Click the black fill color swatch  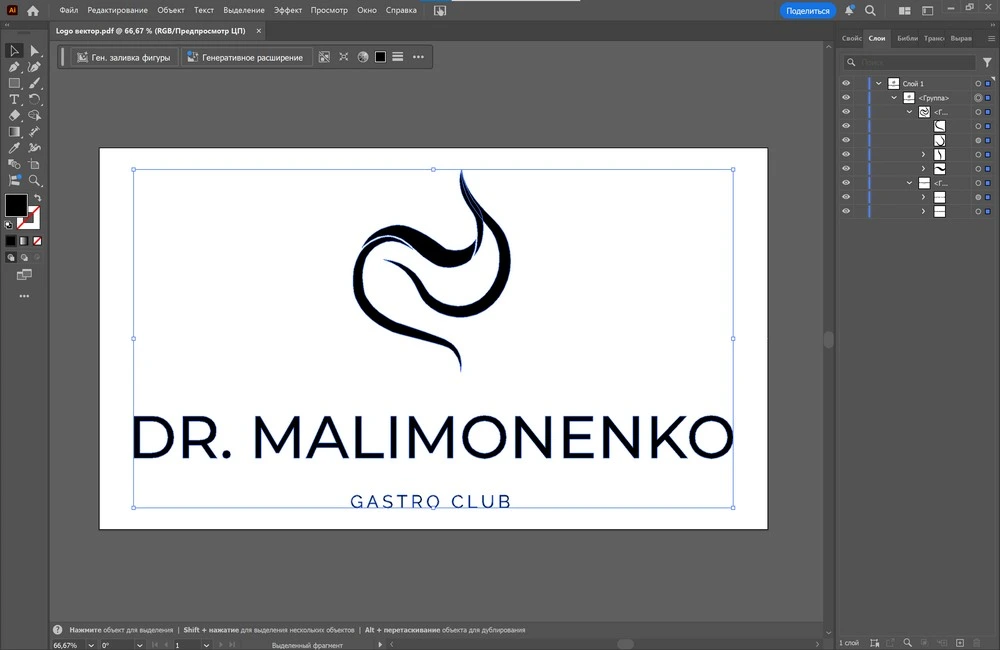16,205
